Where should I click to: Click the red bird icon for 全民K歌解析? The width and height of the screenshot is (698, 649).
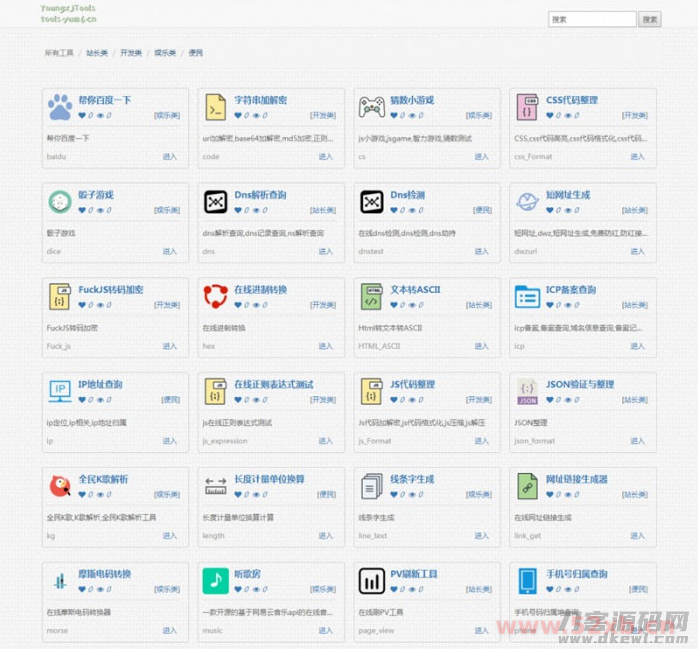pyautogui.click(x=60, y=487)
